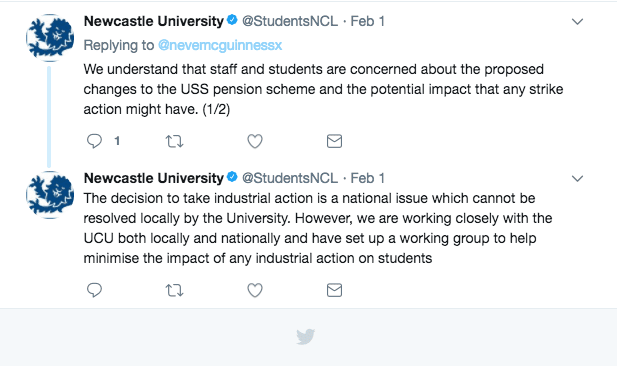
Task: Open Newcastle University name on first tweet
Action: pos(154,21)
